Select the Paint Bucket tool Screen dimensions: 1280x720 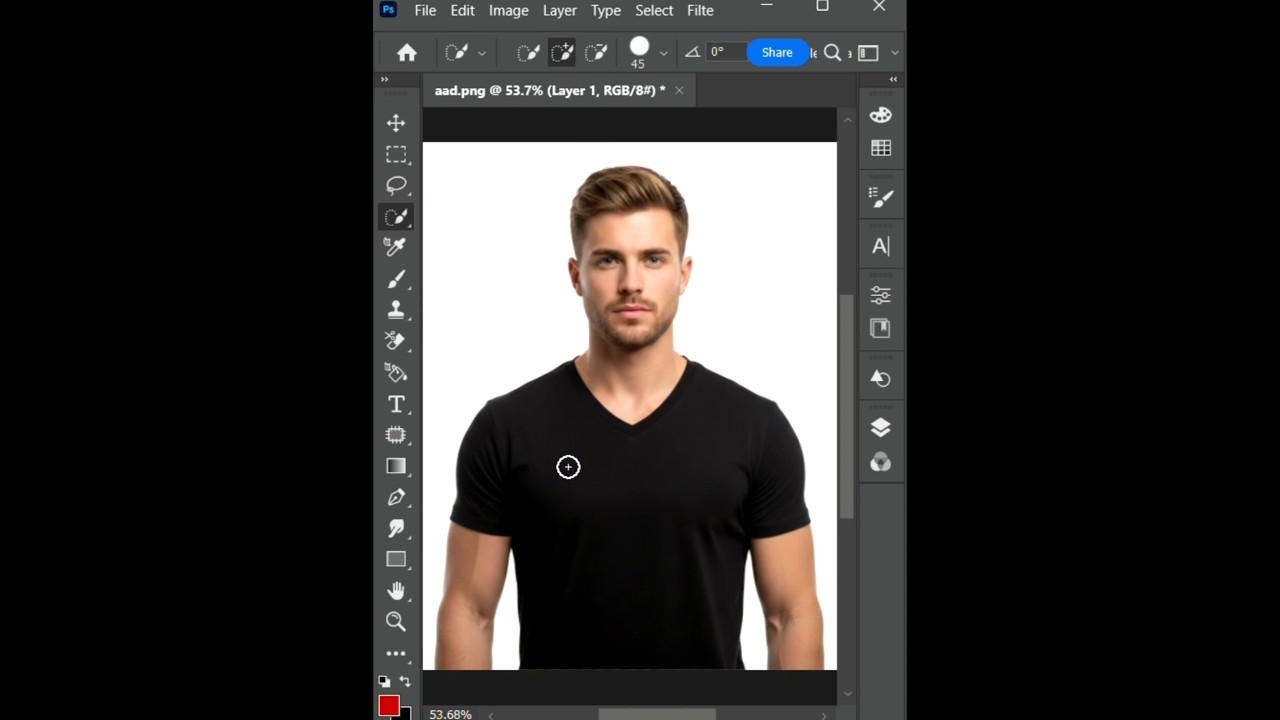pyautogui.click(x=396, y=373)
